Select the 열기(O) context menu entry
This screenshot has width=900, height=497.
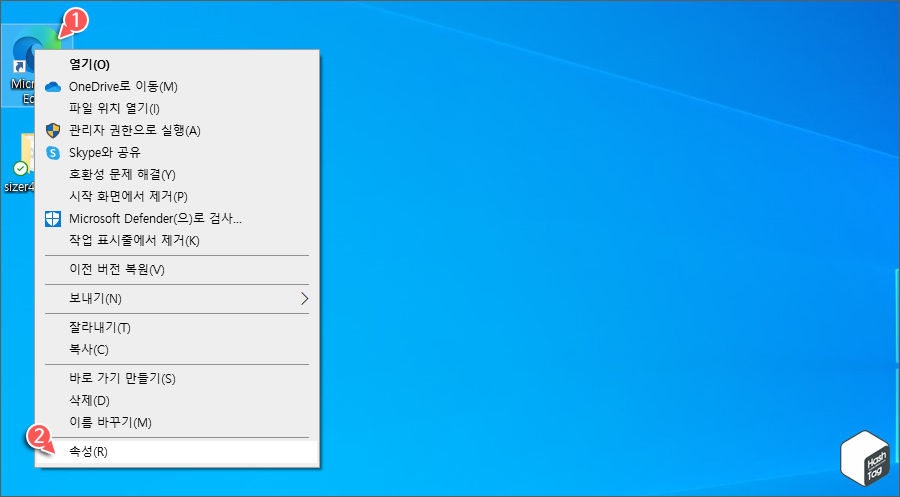(x=177, y=64)
